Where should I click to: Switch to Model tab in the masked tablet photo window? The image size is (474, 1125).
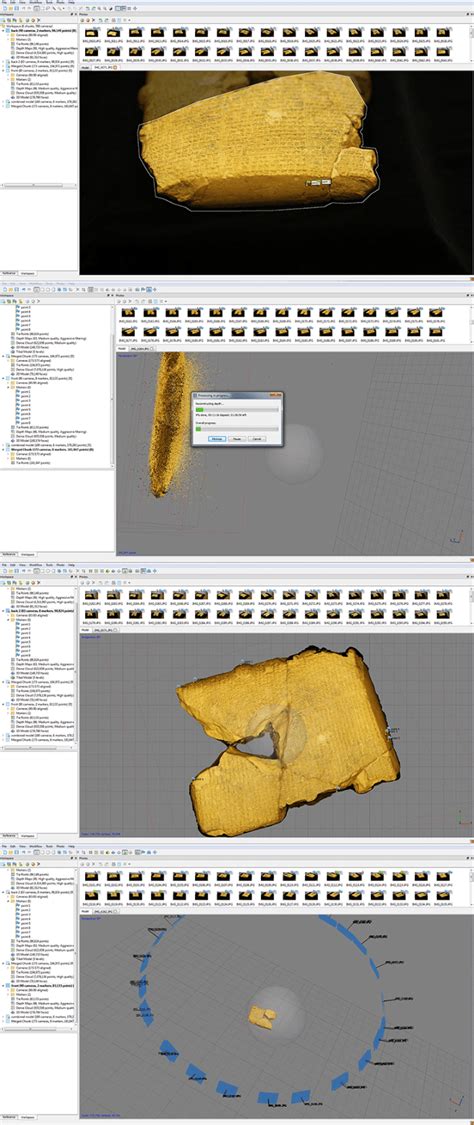pyautogui.click(x=85, y=68)
